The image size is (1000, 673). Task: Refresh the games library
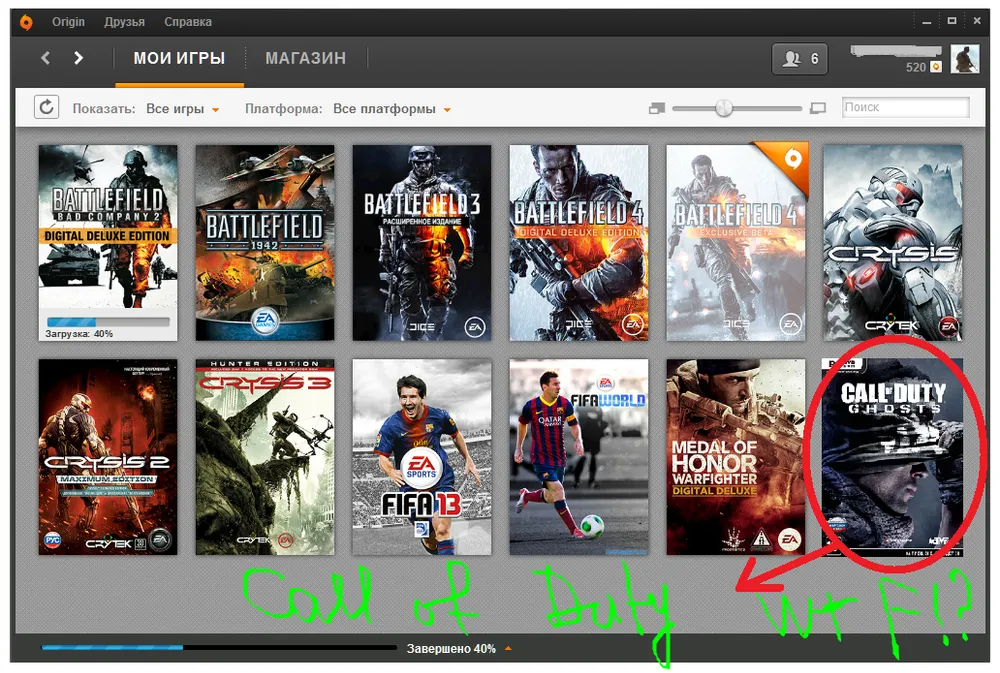tap(47, 107)
